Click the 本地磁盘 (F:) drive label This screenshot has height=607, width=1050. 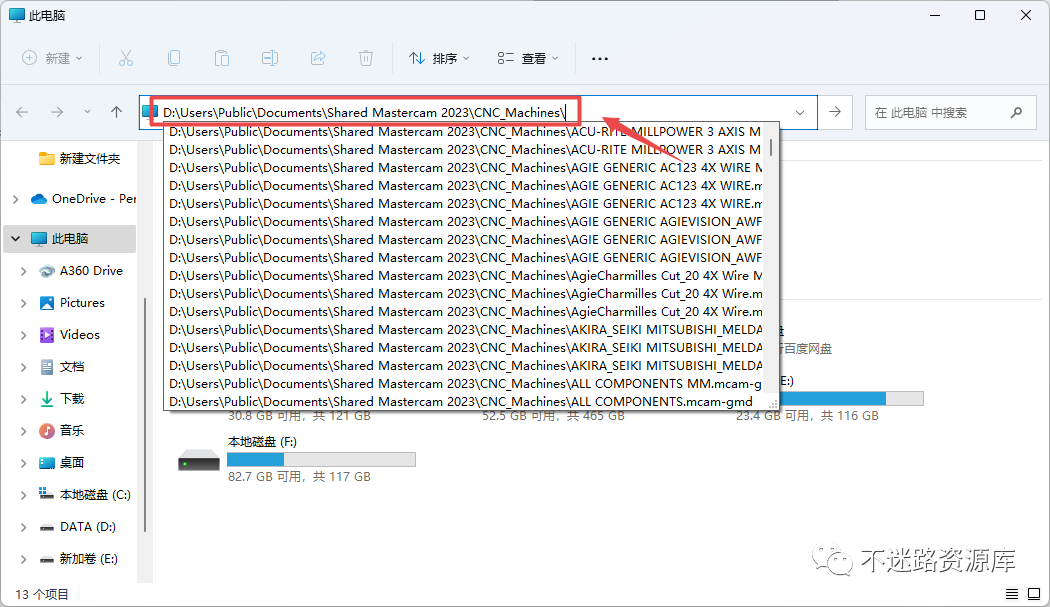[262, 442]
